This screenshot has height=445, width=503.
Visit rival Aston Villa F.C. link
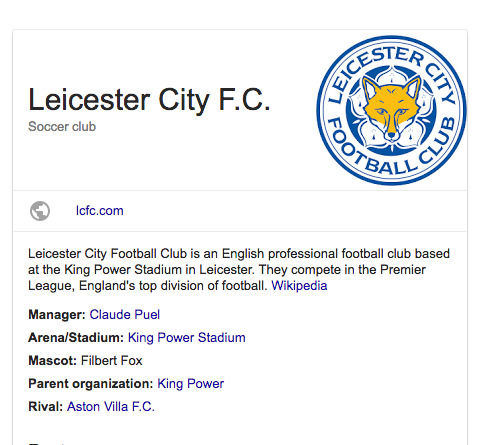pyautogui.click(x=111, y=407)
